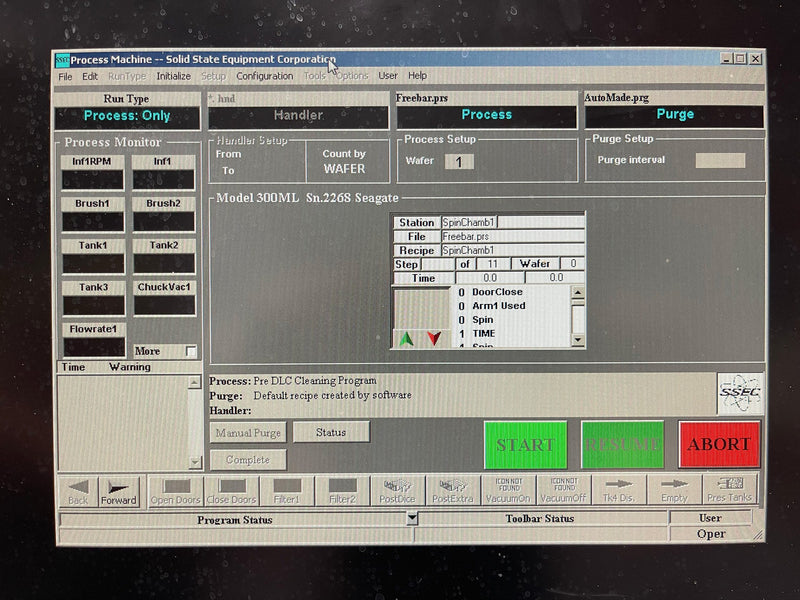Click the PostDice toolbar icon
The image size is (800, 600).
click(397, 491)
